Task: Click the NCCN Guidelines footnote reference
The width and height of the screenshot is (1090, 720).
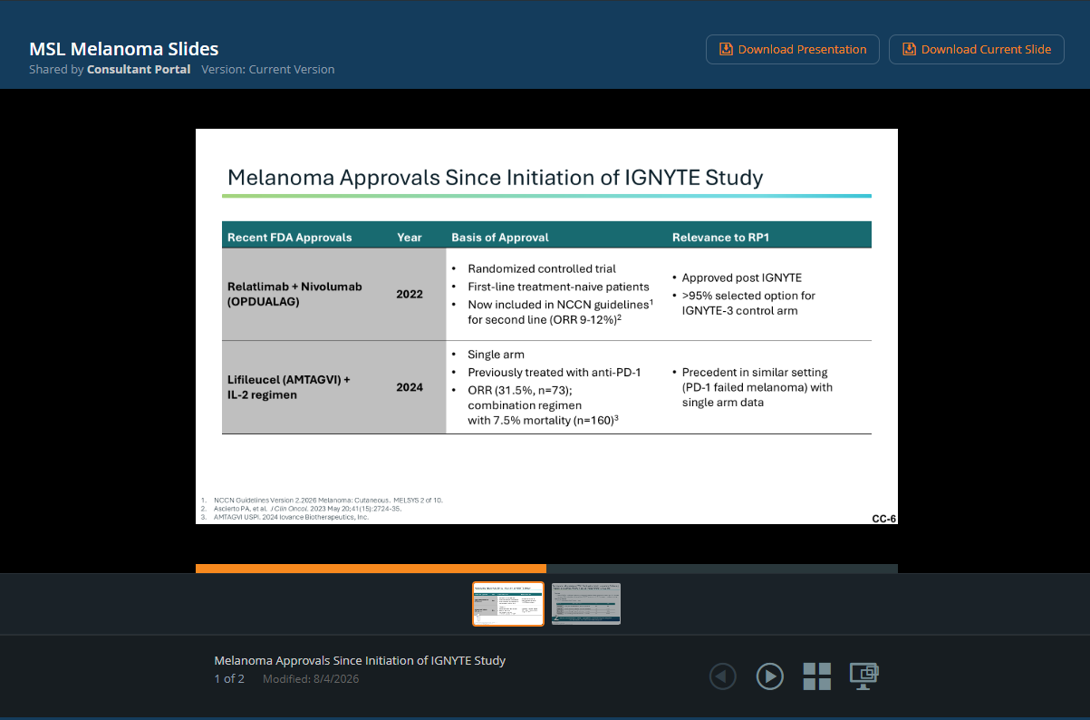Action: pos(328,500)
